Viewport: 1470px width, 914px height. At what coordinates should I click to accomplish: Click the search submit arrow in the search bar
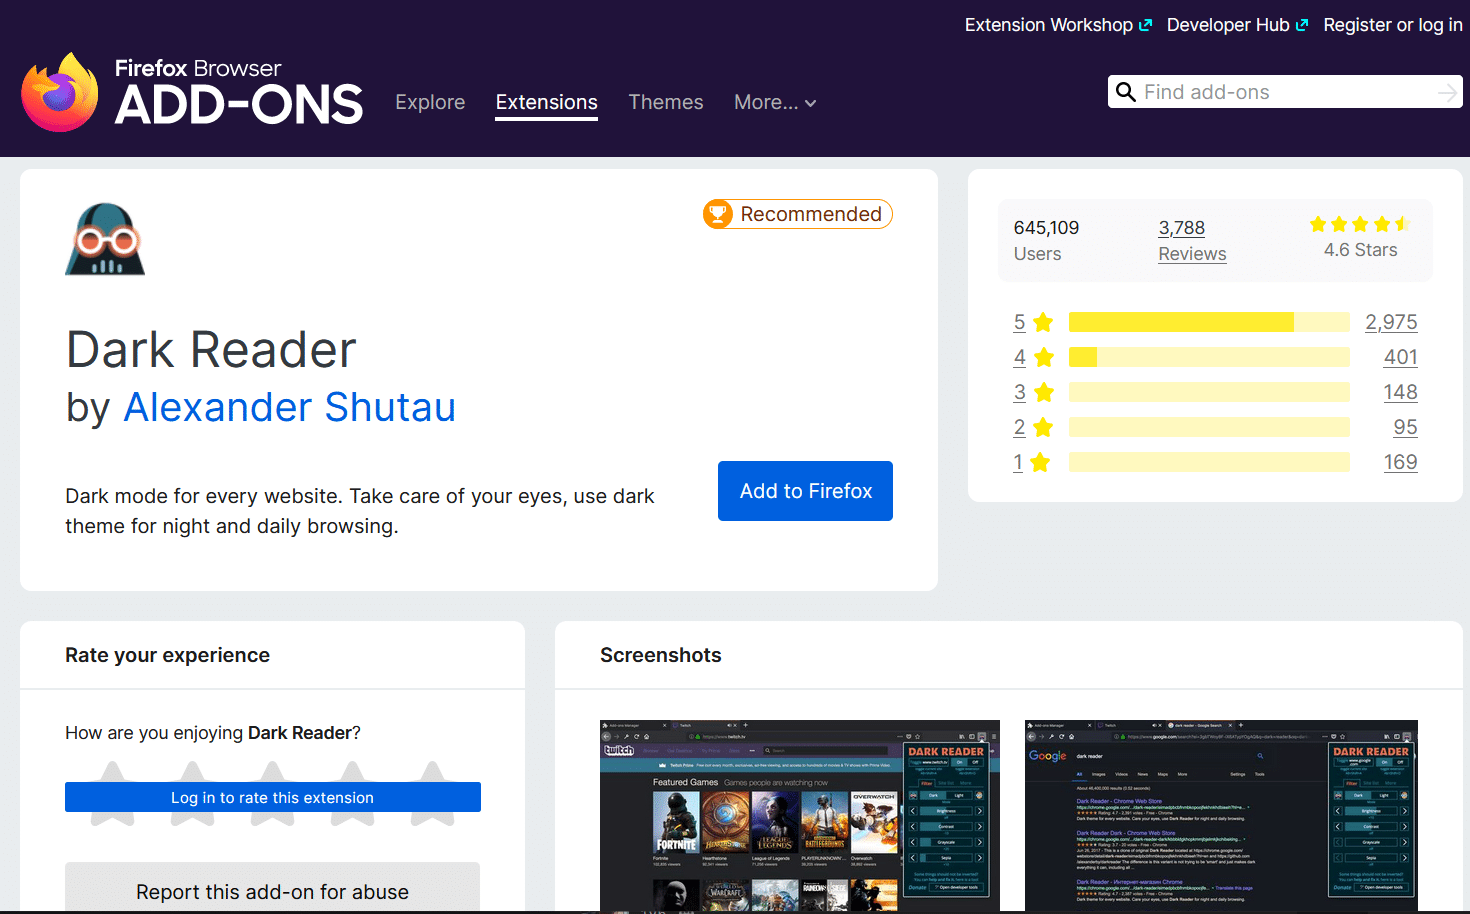(x=1447, y=91)
